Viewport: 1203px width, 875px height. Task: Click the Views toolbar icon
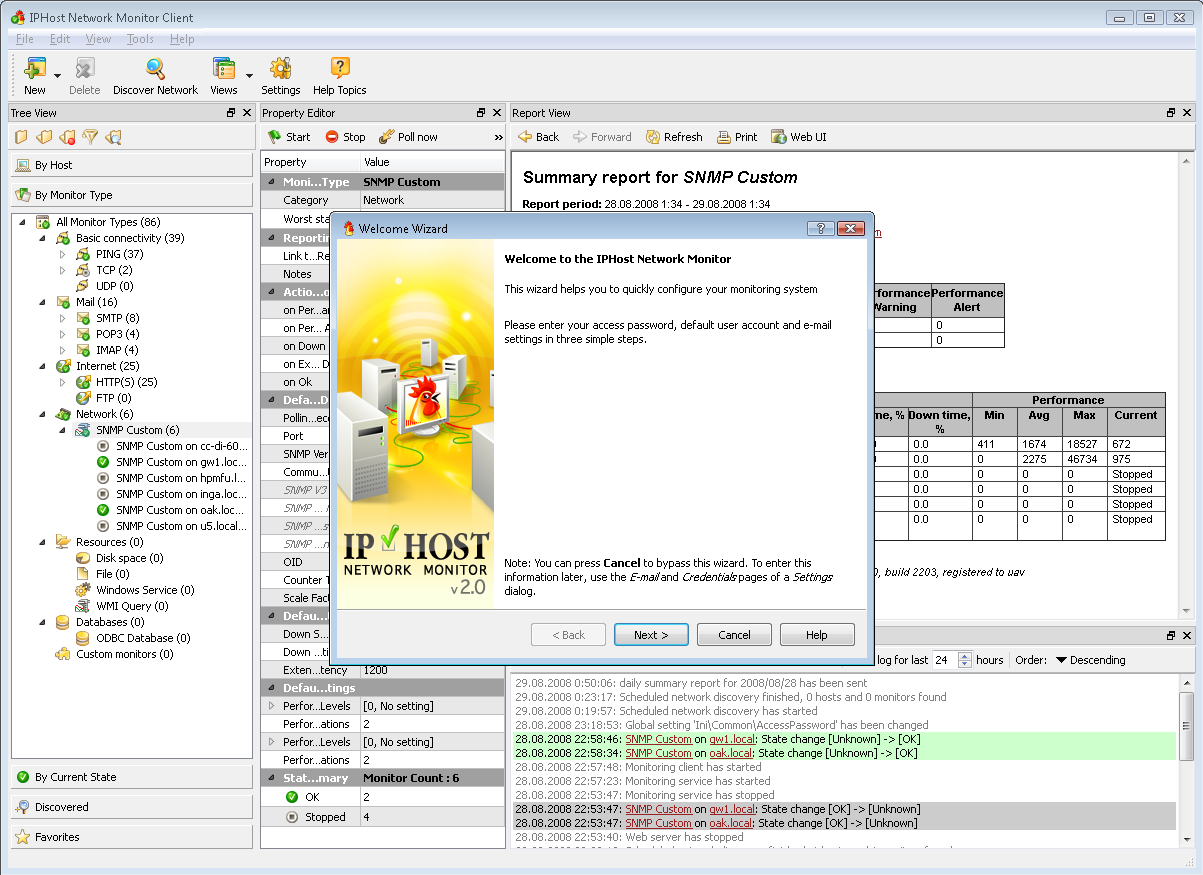pos(223,69)
